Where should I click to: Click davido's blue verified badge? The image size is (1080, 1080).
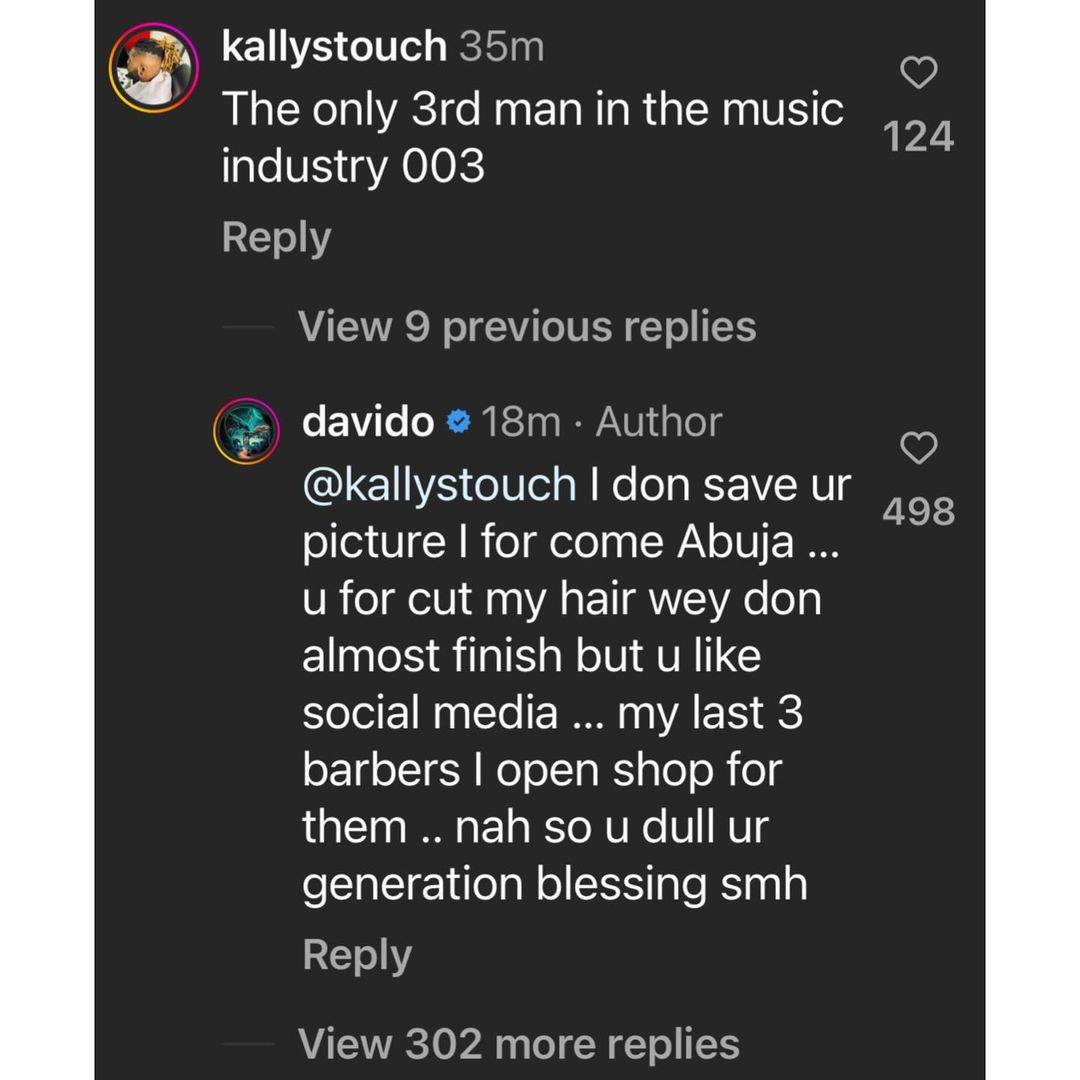(458, 423)
